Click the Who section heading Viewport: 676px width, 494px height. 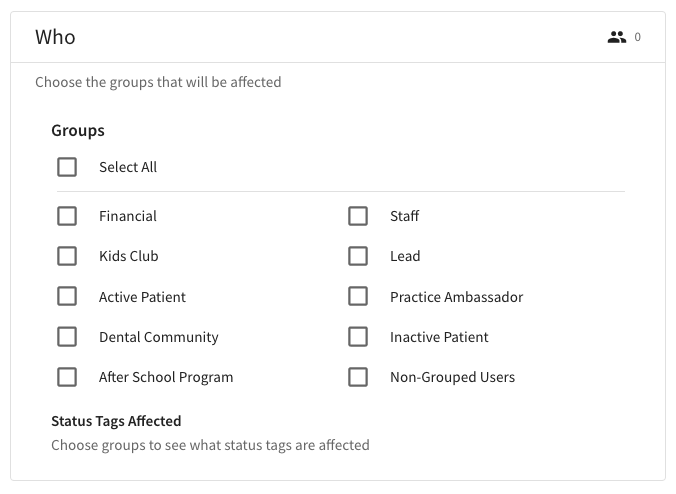click(55, 38)
